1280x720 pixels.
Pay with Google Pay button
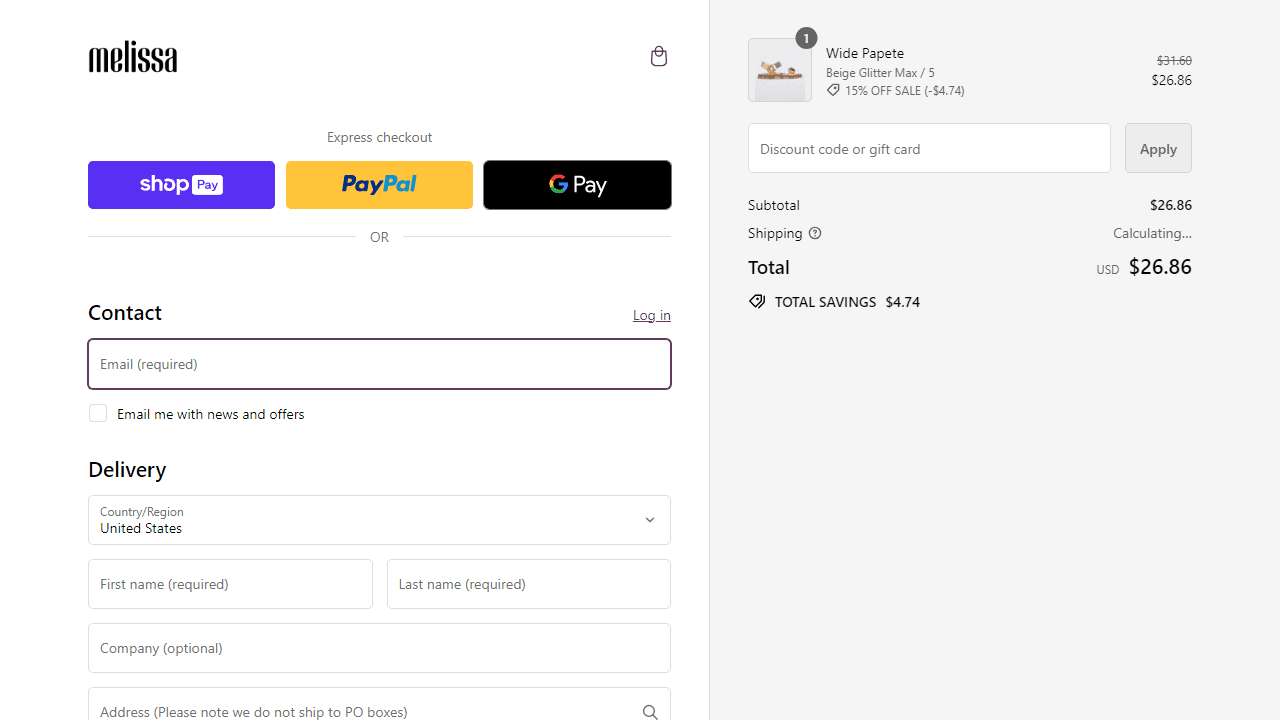click(577, 185)
